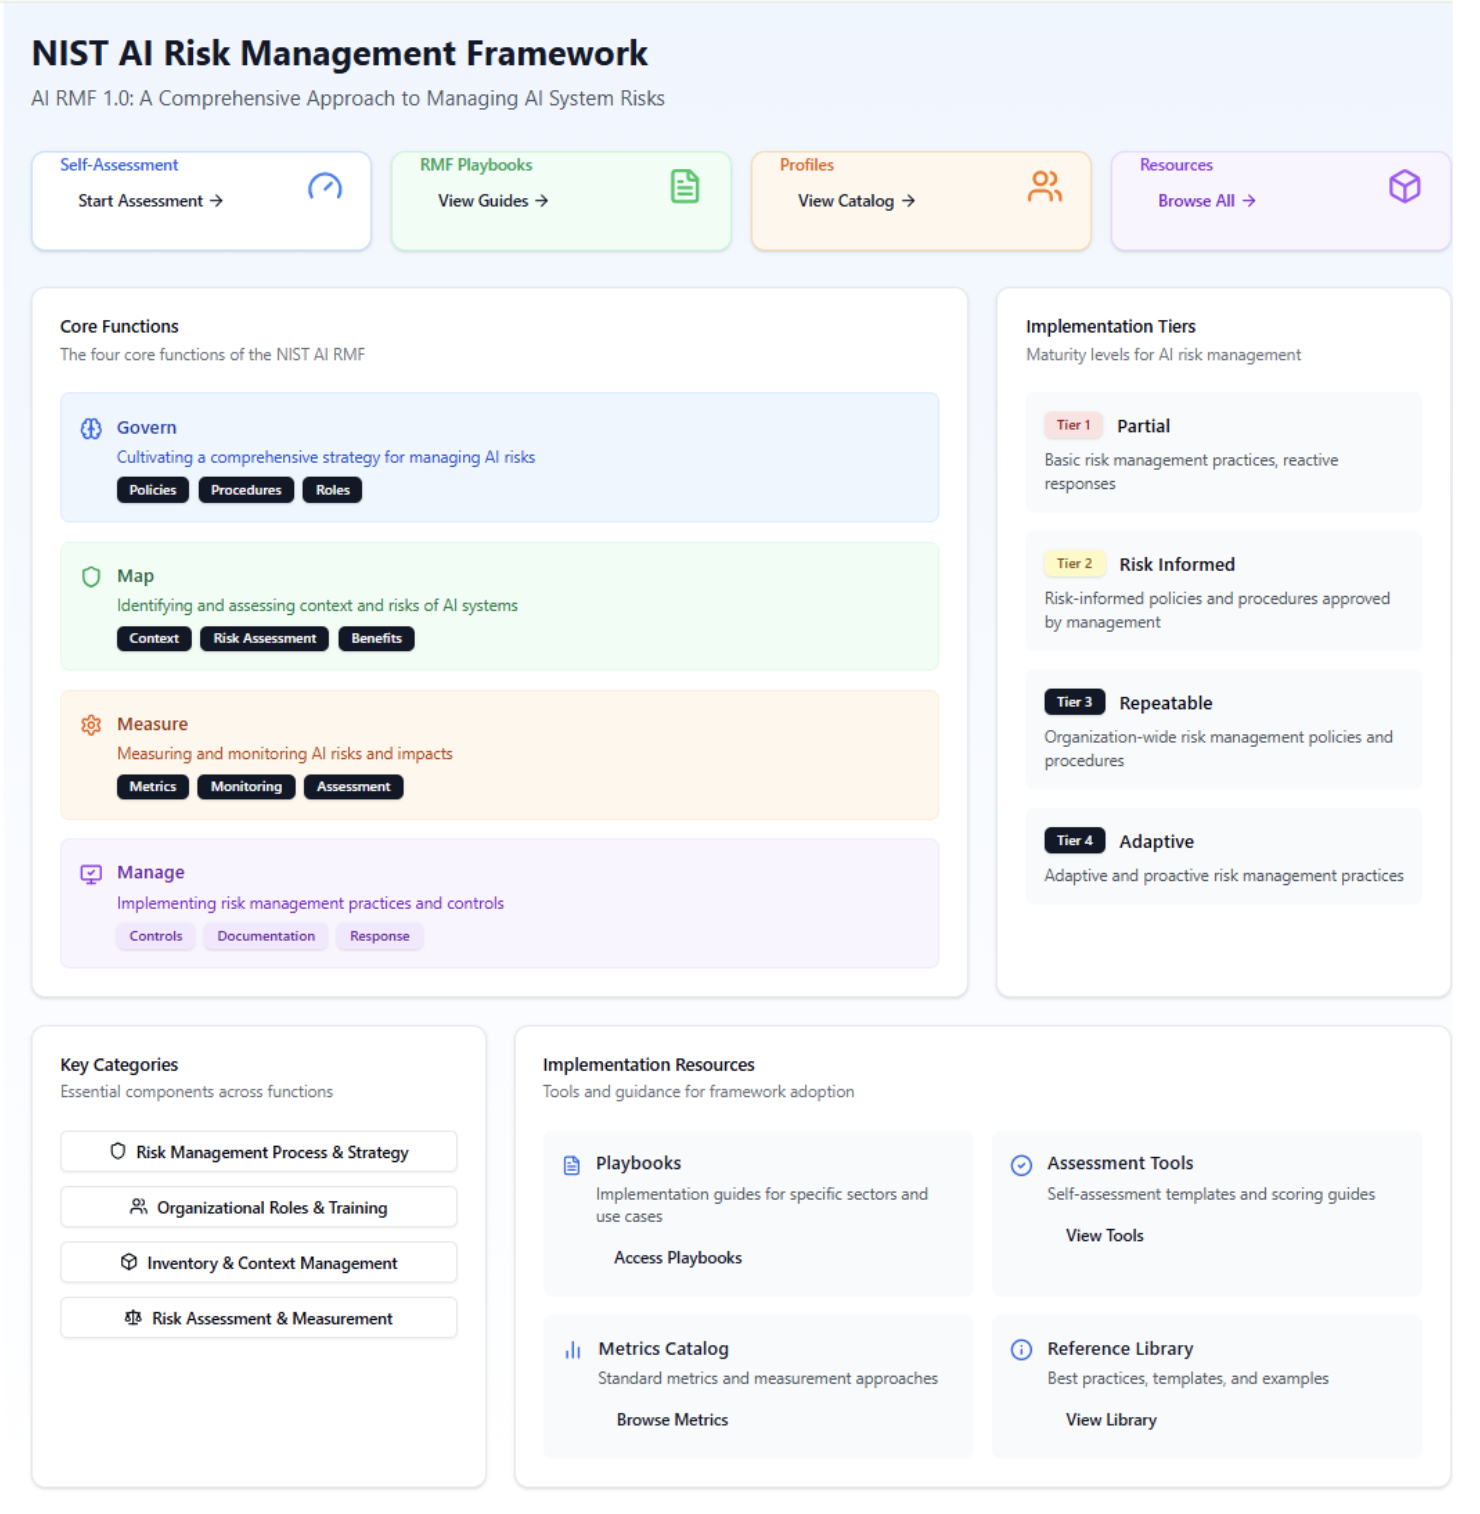This screenshot has height=1514, width=1480.
Task: Select the Benefits tag under Map
Action: tap(377, 638)
